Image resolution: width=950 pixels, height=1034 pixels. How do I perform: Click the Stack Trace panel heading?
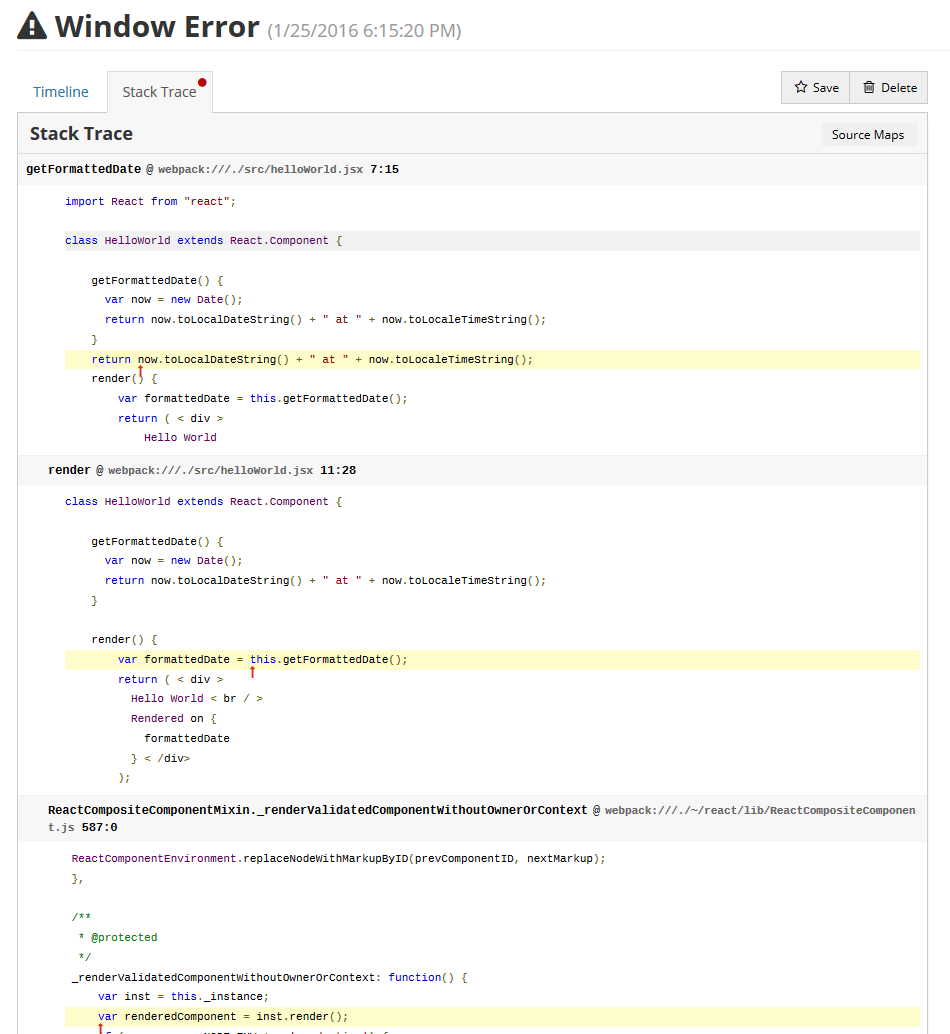click(x=81, y=134)
